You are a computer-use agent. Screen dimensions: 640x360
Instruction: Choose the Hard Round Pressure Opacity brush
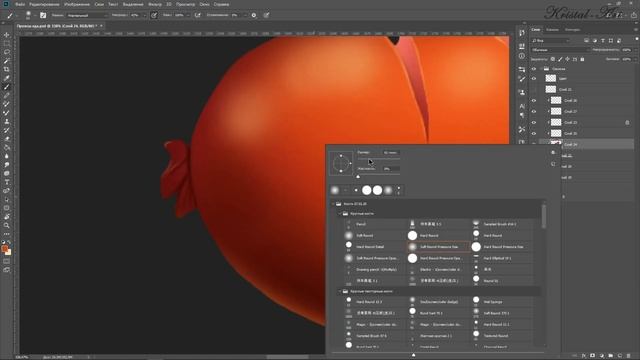439,258
